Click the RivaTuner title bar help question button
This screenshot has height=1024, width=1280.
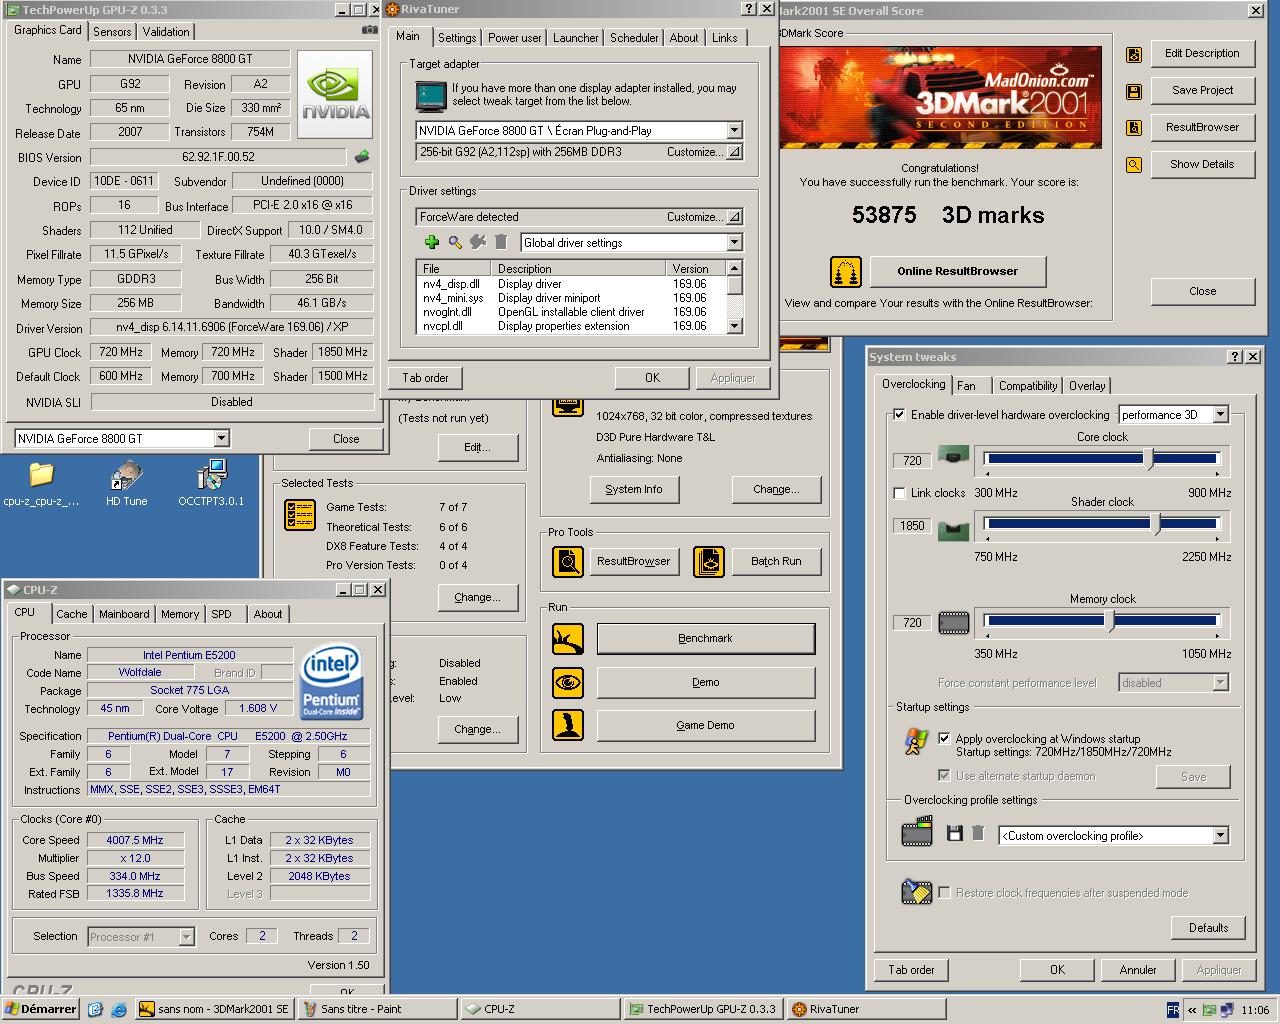749,9
